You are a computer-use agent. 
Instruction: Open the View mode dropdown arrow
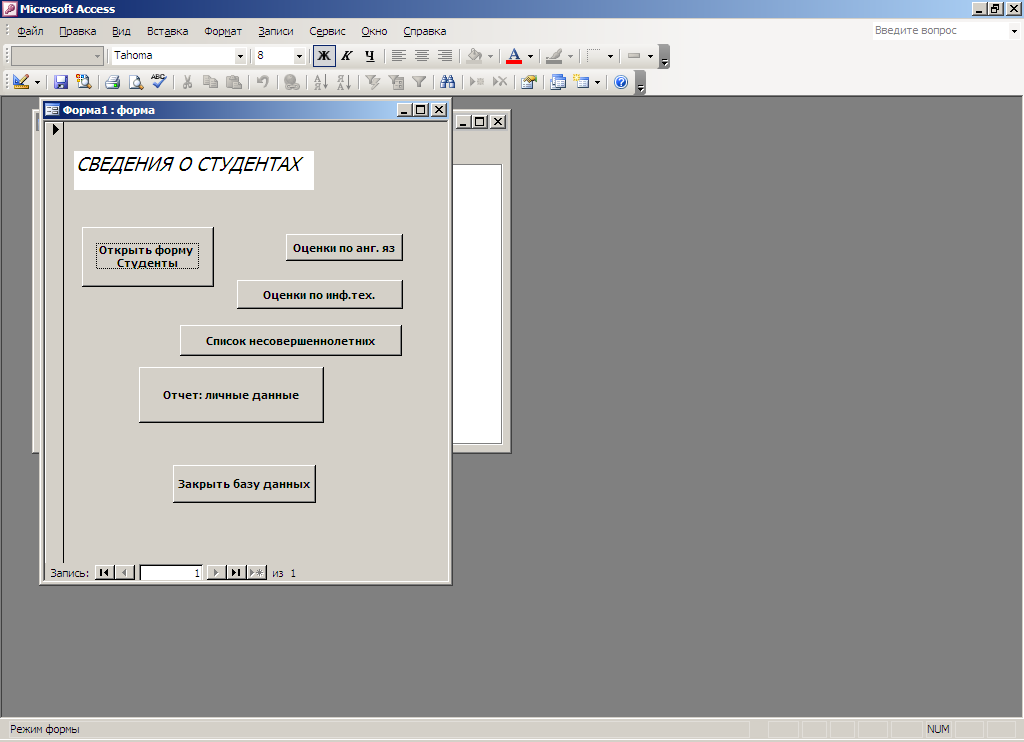pos(37,82)
